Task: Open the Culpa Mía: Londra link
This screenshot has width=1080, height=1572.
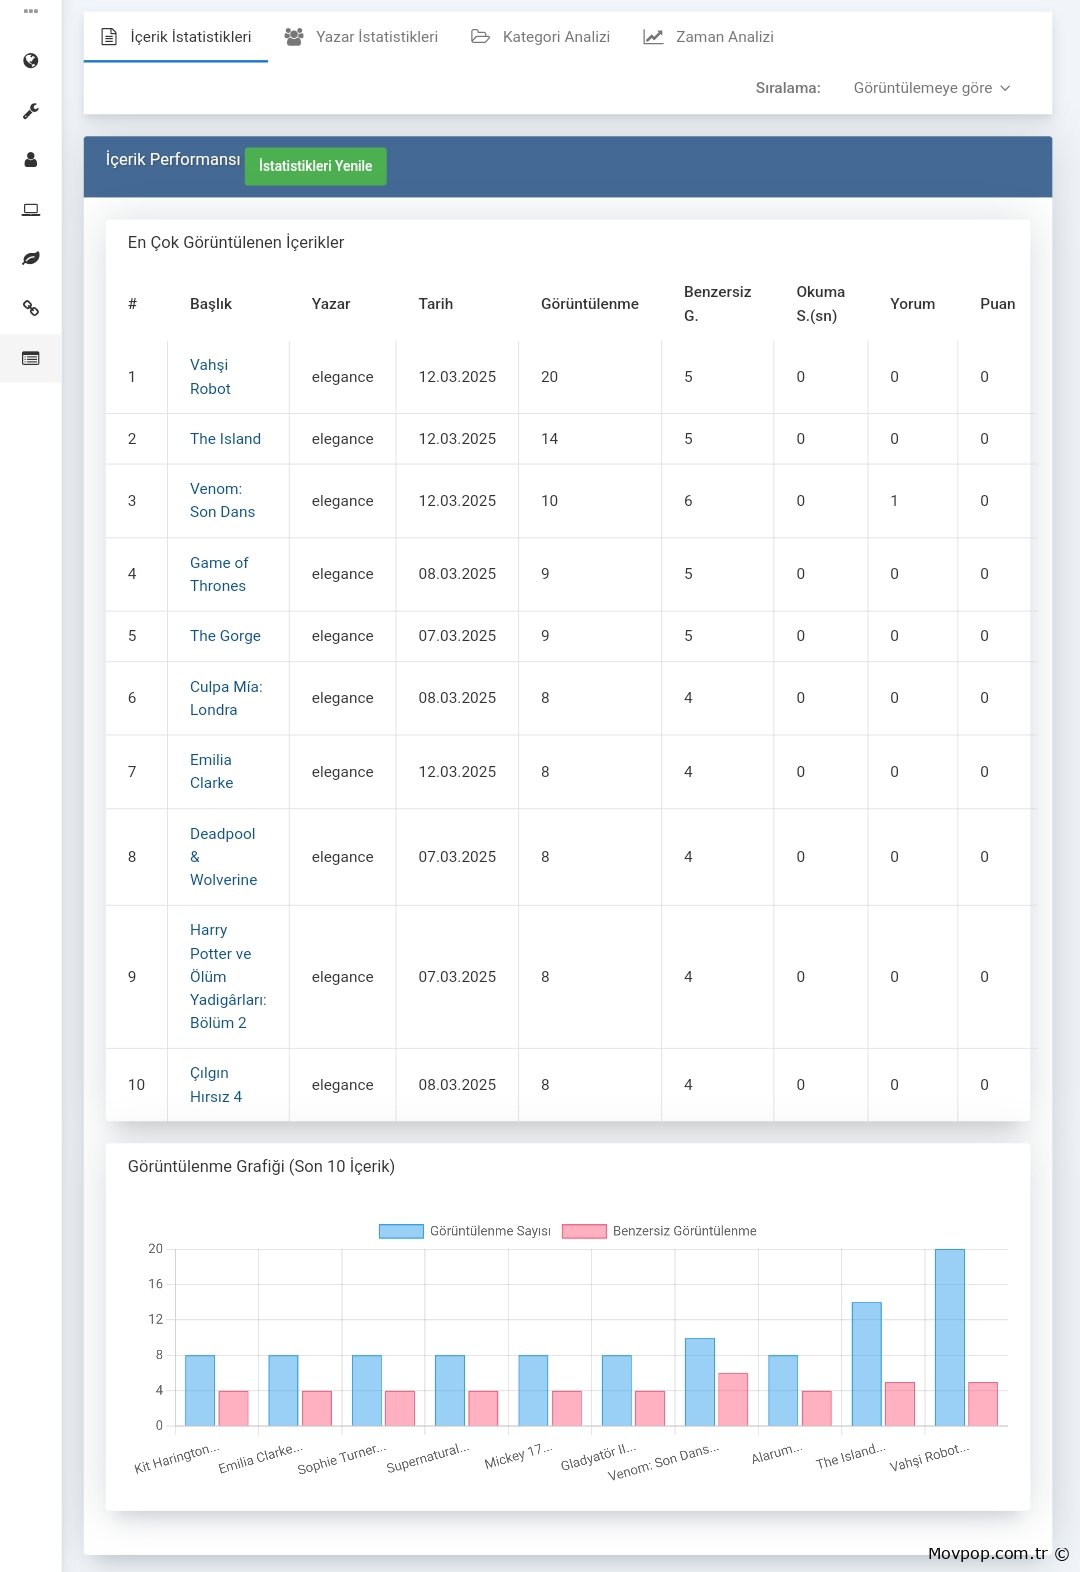Action: tap(226, 698)
